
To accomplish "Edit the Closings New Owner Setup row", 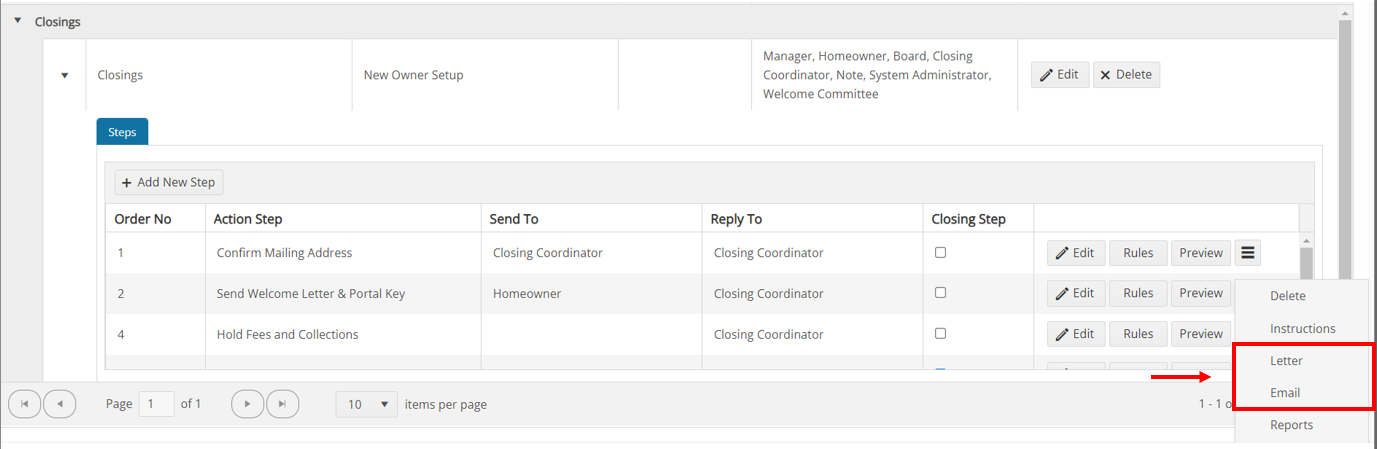I will (1060, 75).
